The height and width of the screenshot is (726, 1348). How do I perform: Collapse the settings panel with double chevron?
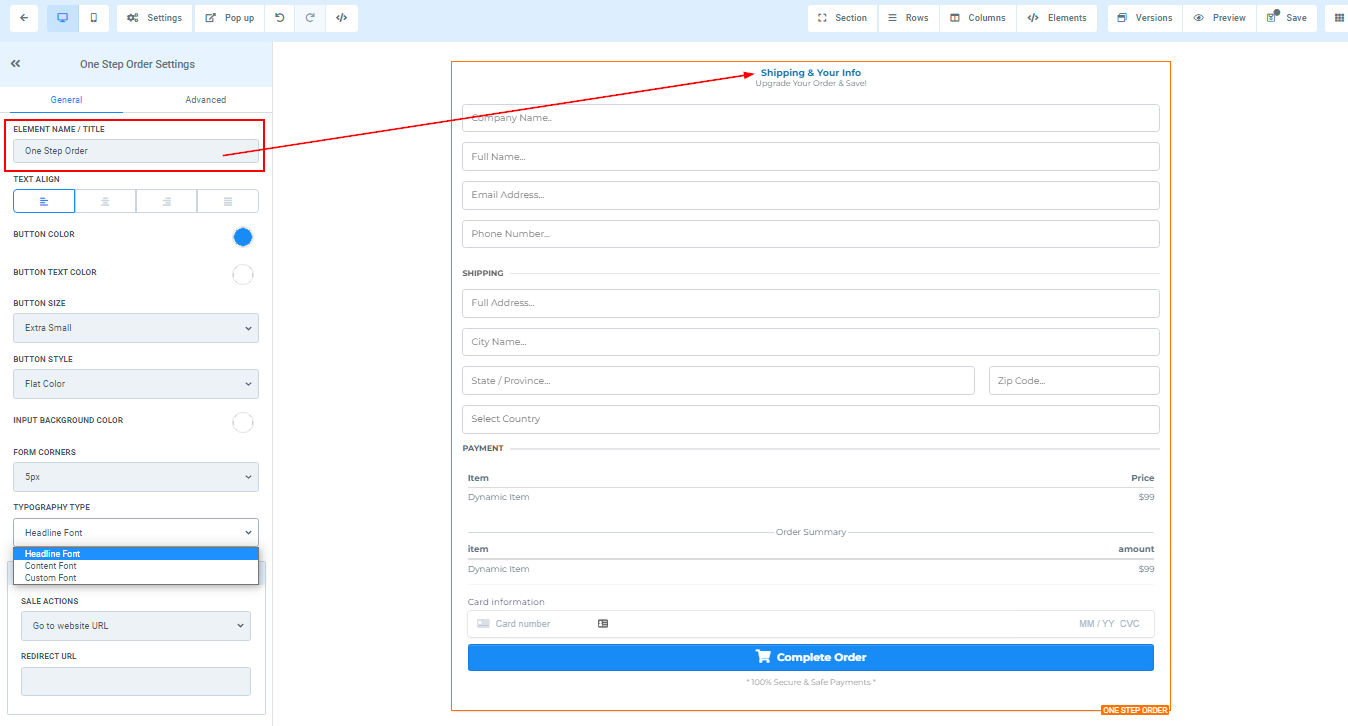tap(16, 64)
